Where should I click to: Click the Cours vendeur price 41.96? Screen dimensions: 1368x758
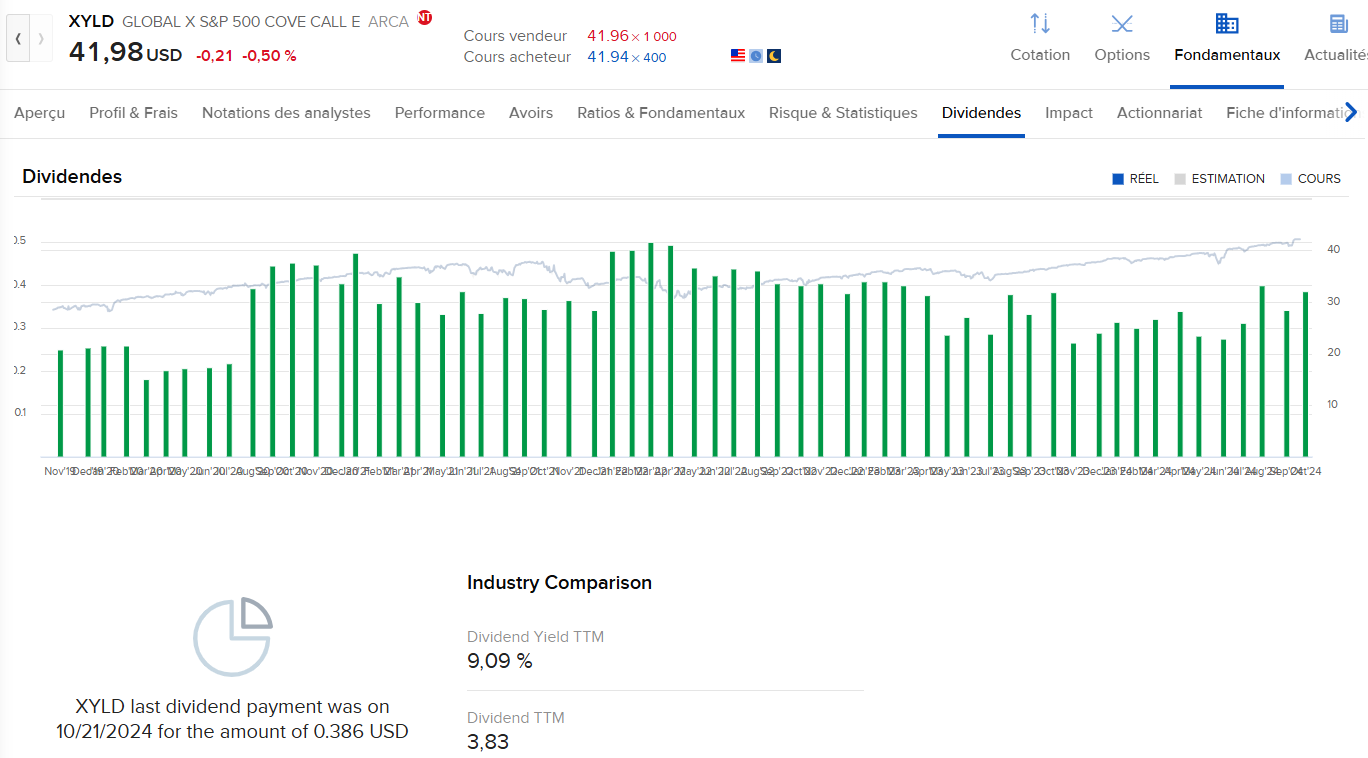(607, 36)
